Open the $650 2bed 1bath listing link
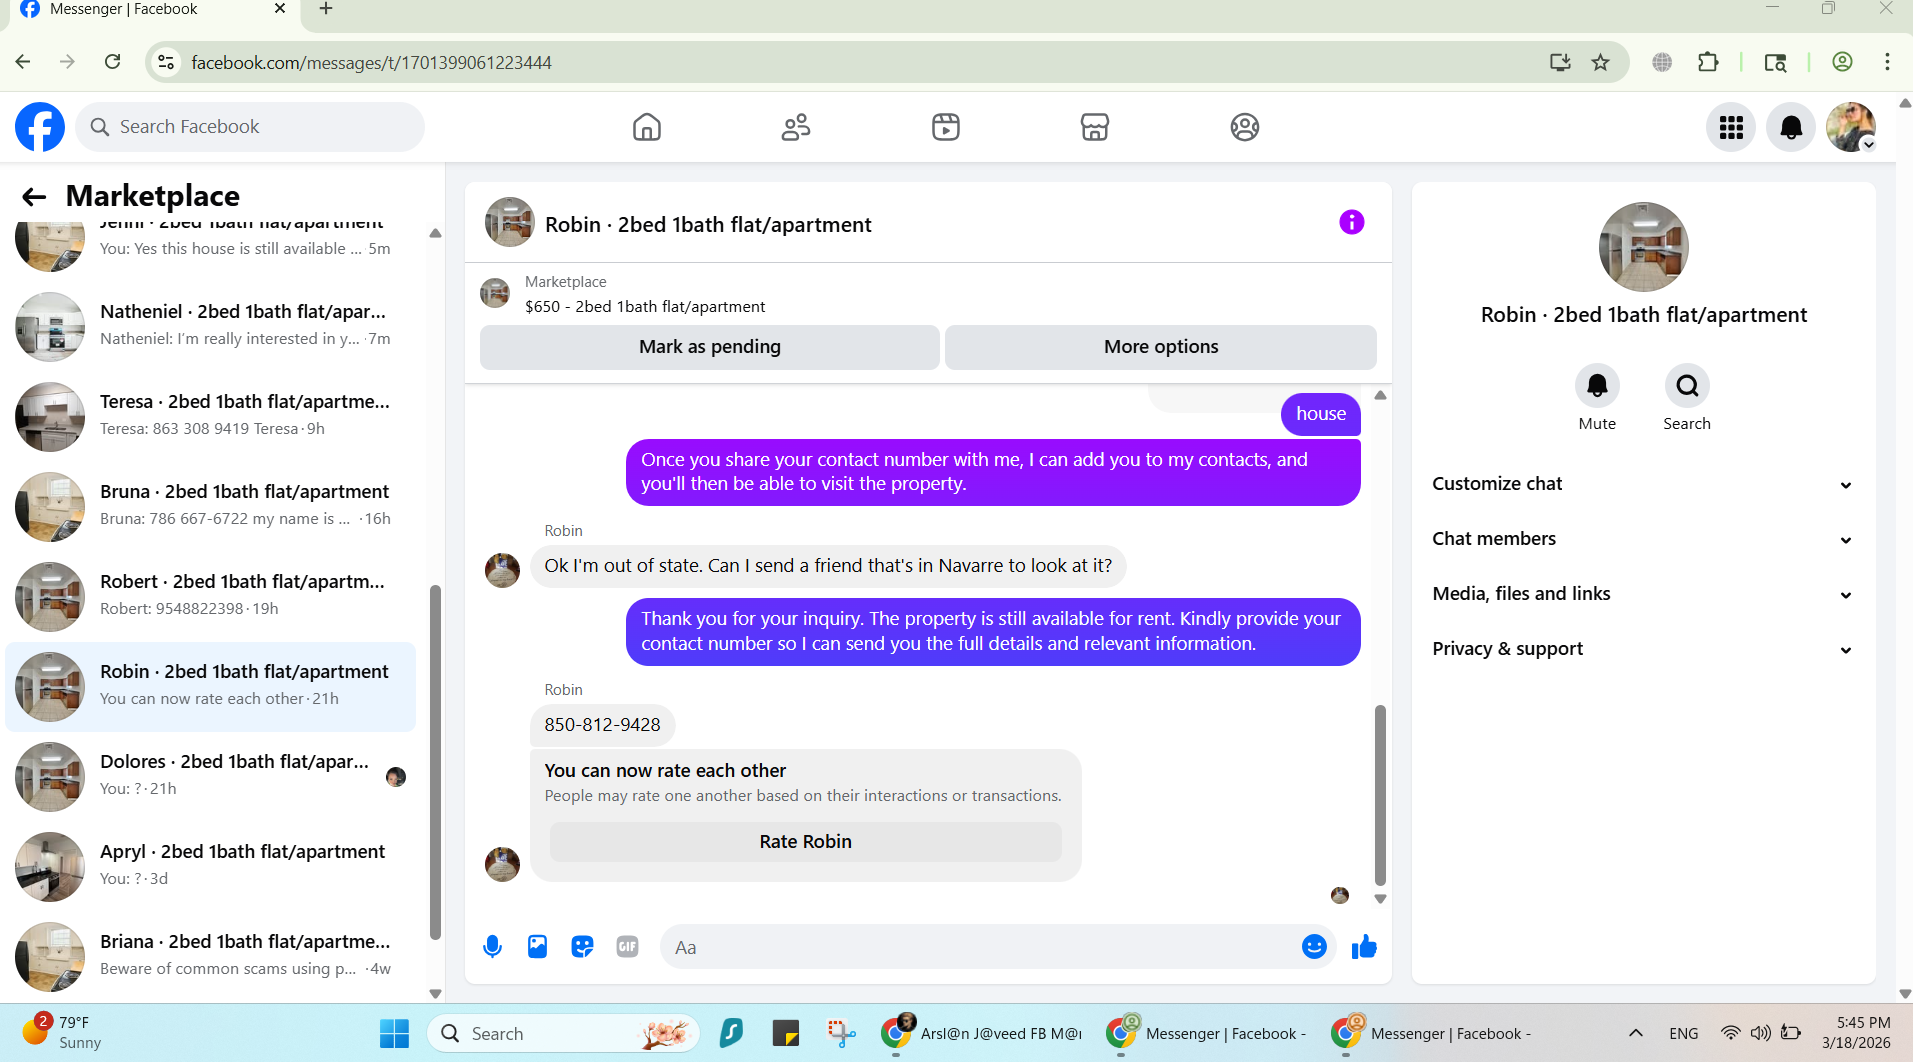 point(645,307)
